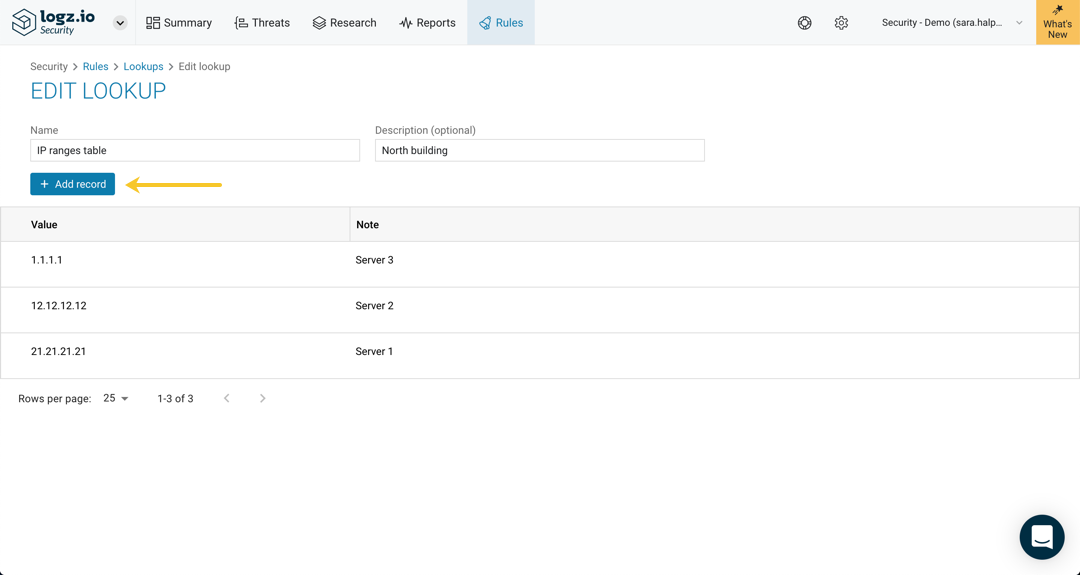Screen dimensions: 1080x575
Task: Follow the Rules breadcrumb link
Action: [96, 66]
